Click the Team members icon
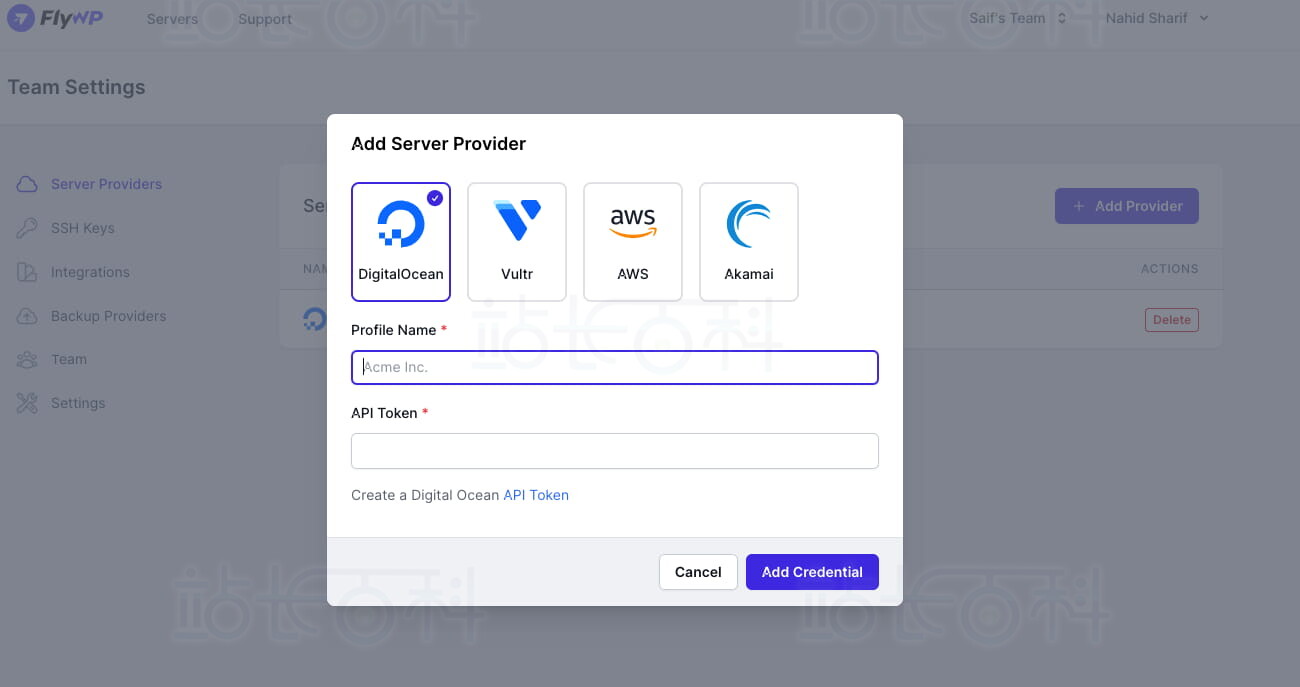1300x687 pixels. 28,359
